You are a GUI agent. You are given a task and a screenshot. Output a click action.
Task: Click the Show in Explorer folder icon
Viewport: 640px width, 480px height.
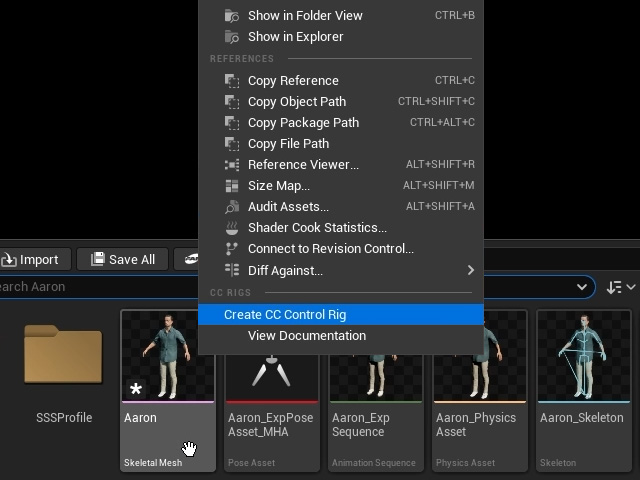[232, 37]
